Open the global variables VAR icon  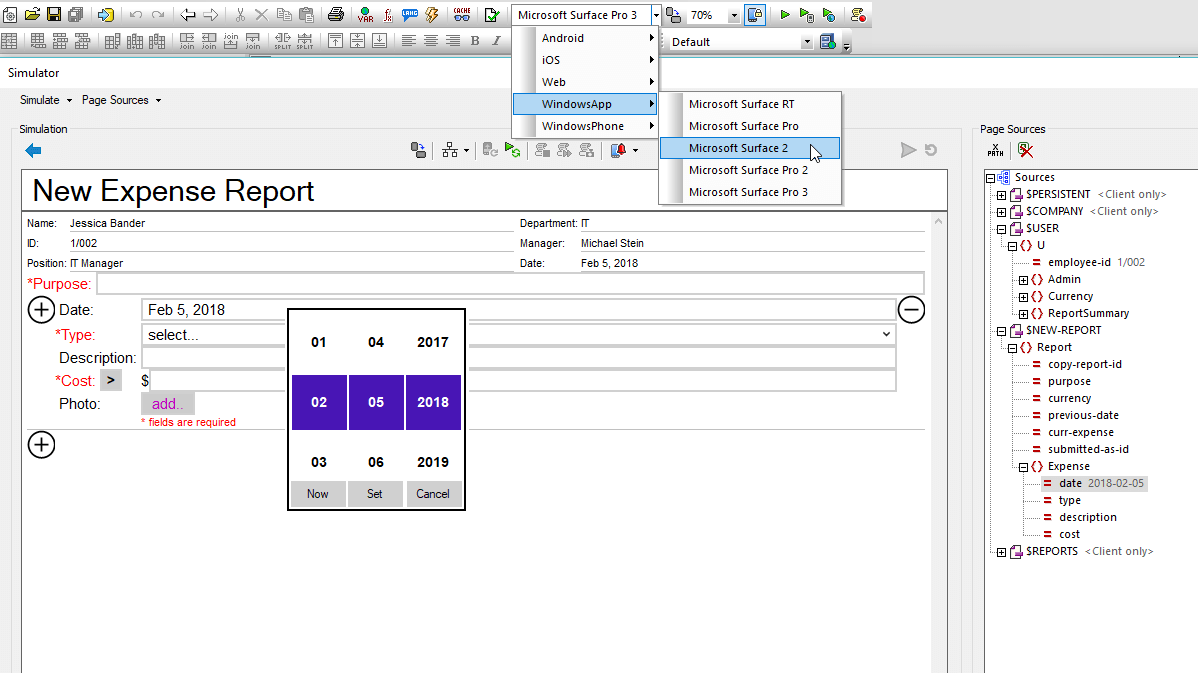(365, 15)
